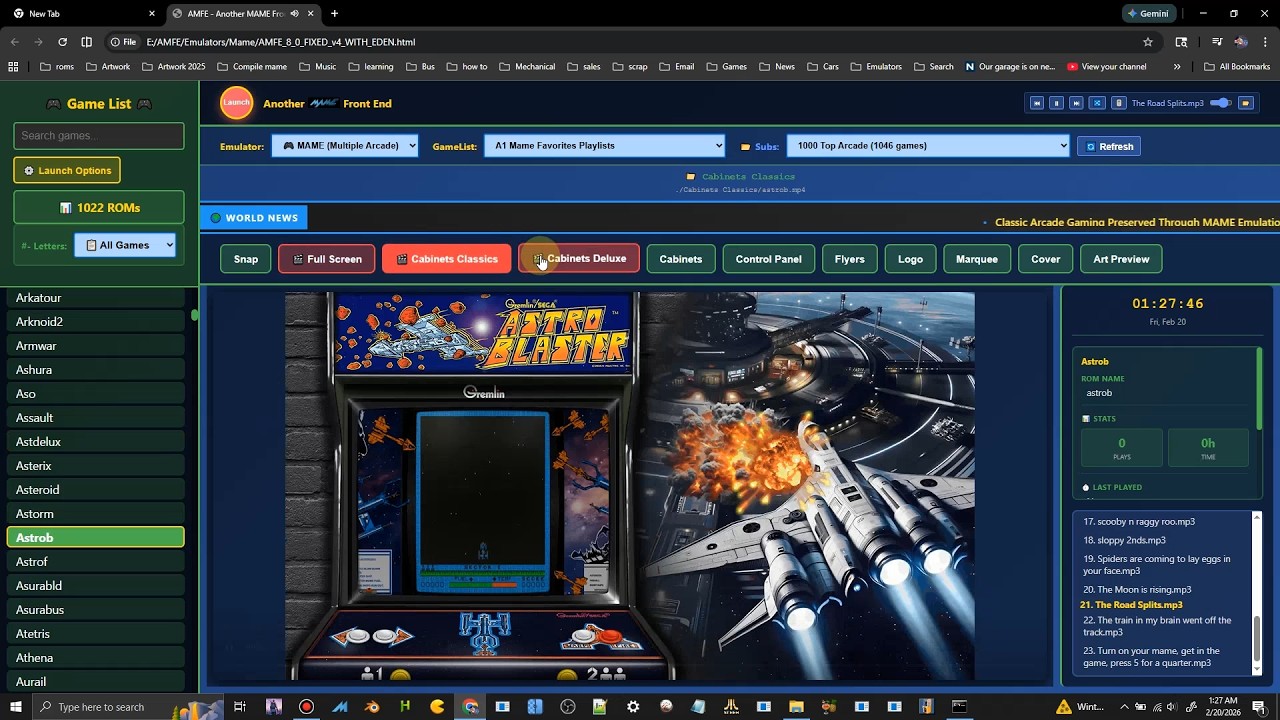Viewport: 1280px width, 720px height.
Task: Select Athena in game list
Action: pos(96,658)
